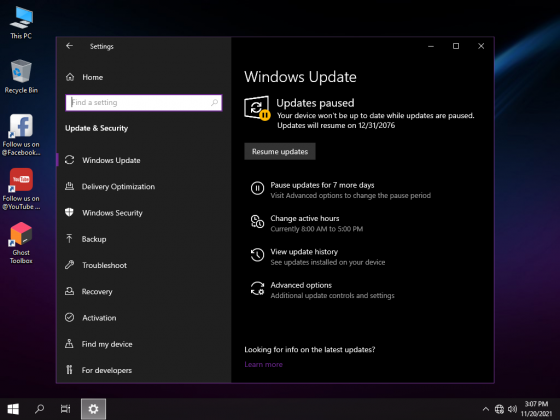This screenshot has width=560, height=420.
Task: Click the For developers icon
Action: point(70,370)
